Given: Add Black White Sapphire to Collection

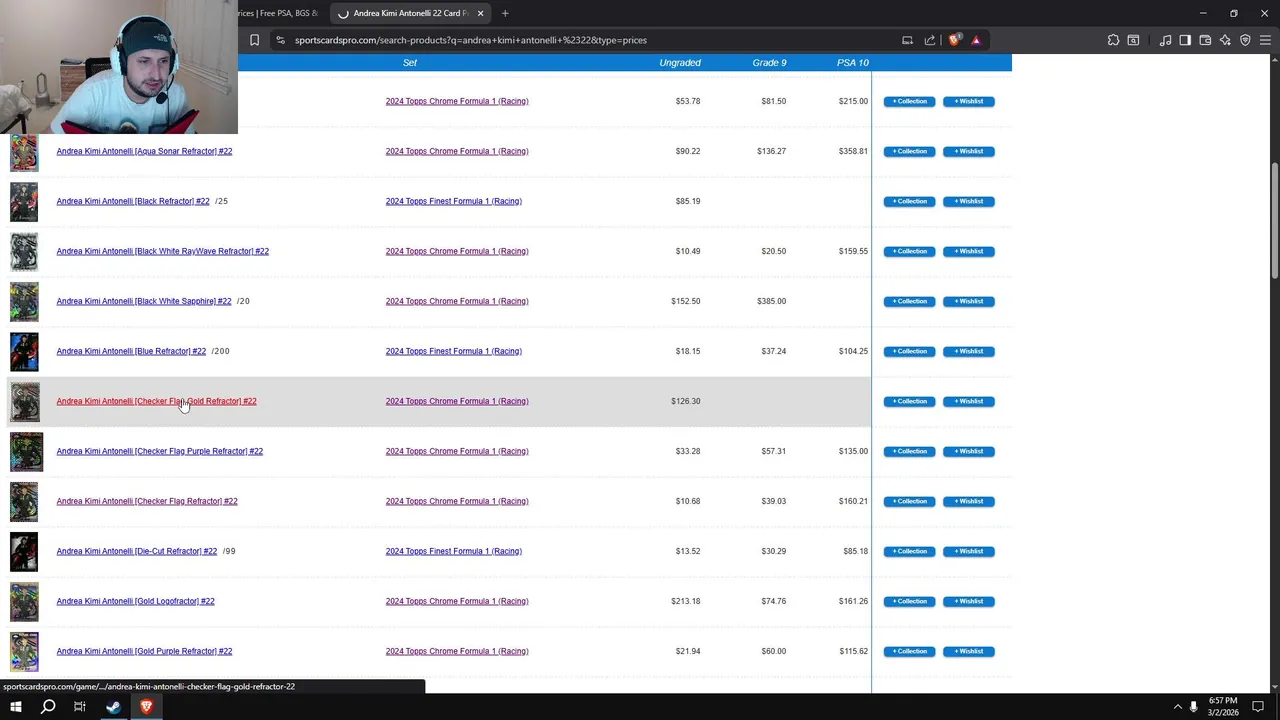Looking at the screenshot, I should click(909, 301).
